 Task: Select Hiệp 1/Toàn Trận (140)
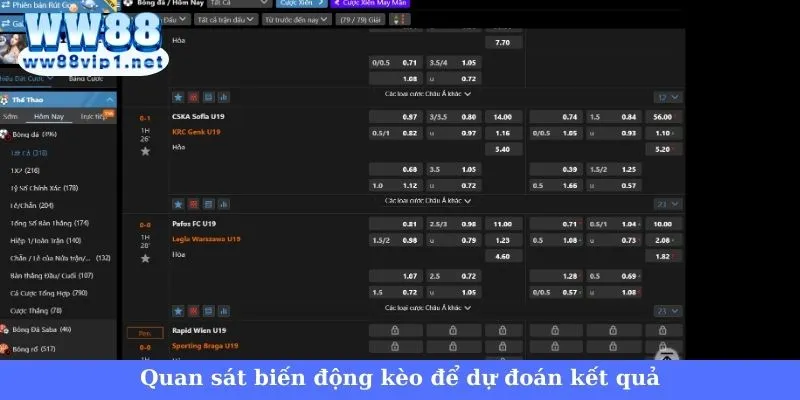click(45, 240)
